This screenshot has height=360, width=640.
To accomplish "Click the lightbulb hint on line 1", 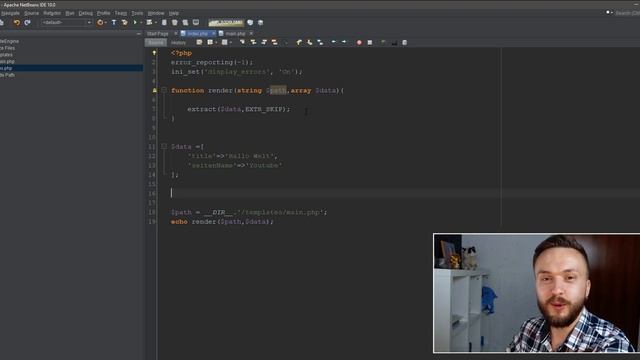I will (x=154, y=53).
